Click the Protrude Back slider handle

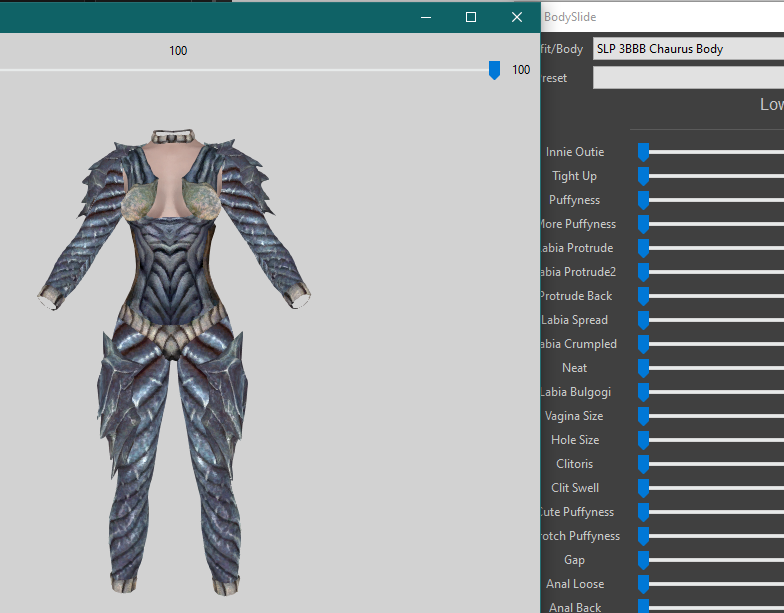[x=644, y=296]
